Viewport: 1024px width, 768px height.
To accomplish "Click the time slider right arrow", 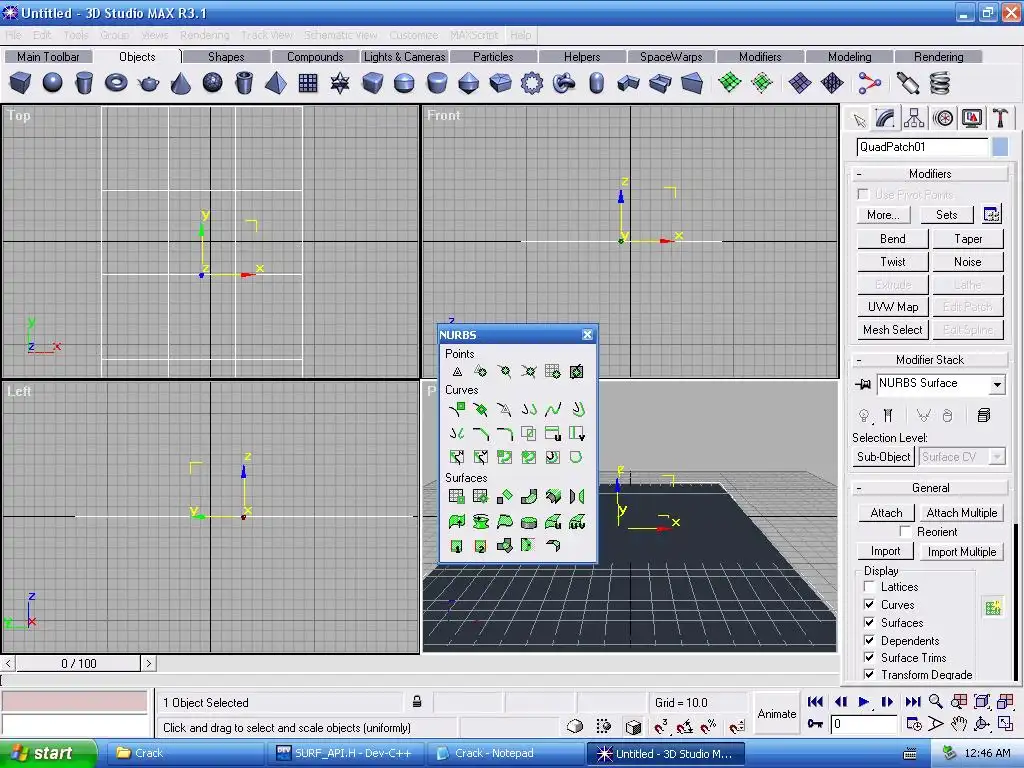I will coord(148,664).
